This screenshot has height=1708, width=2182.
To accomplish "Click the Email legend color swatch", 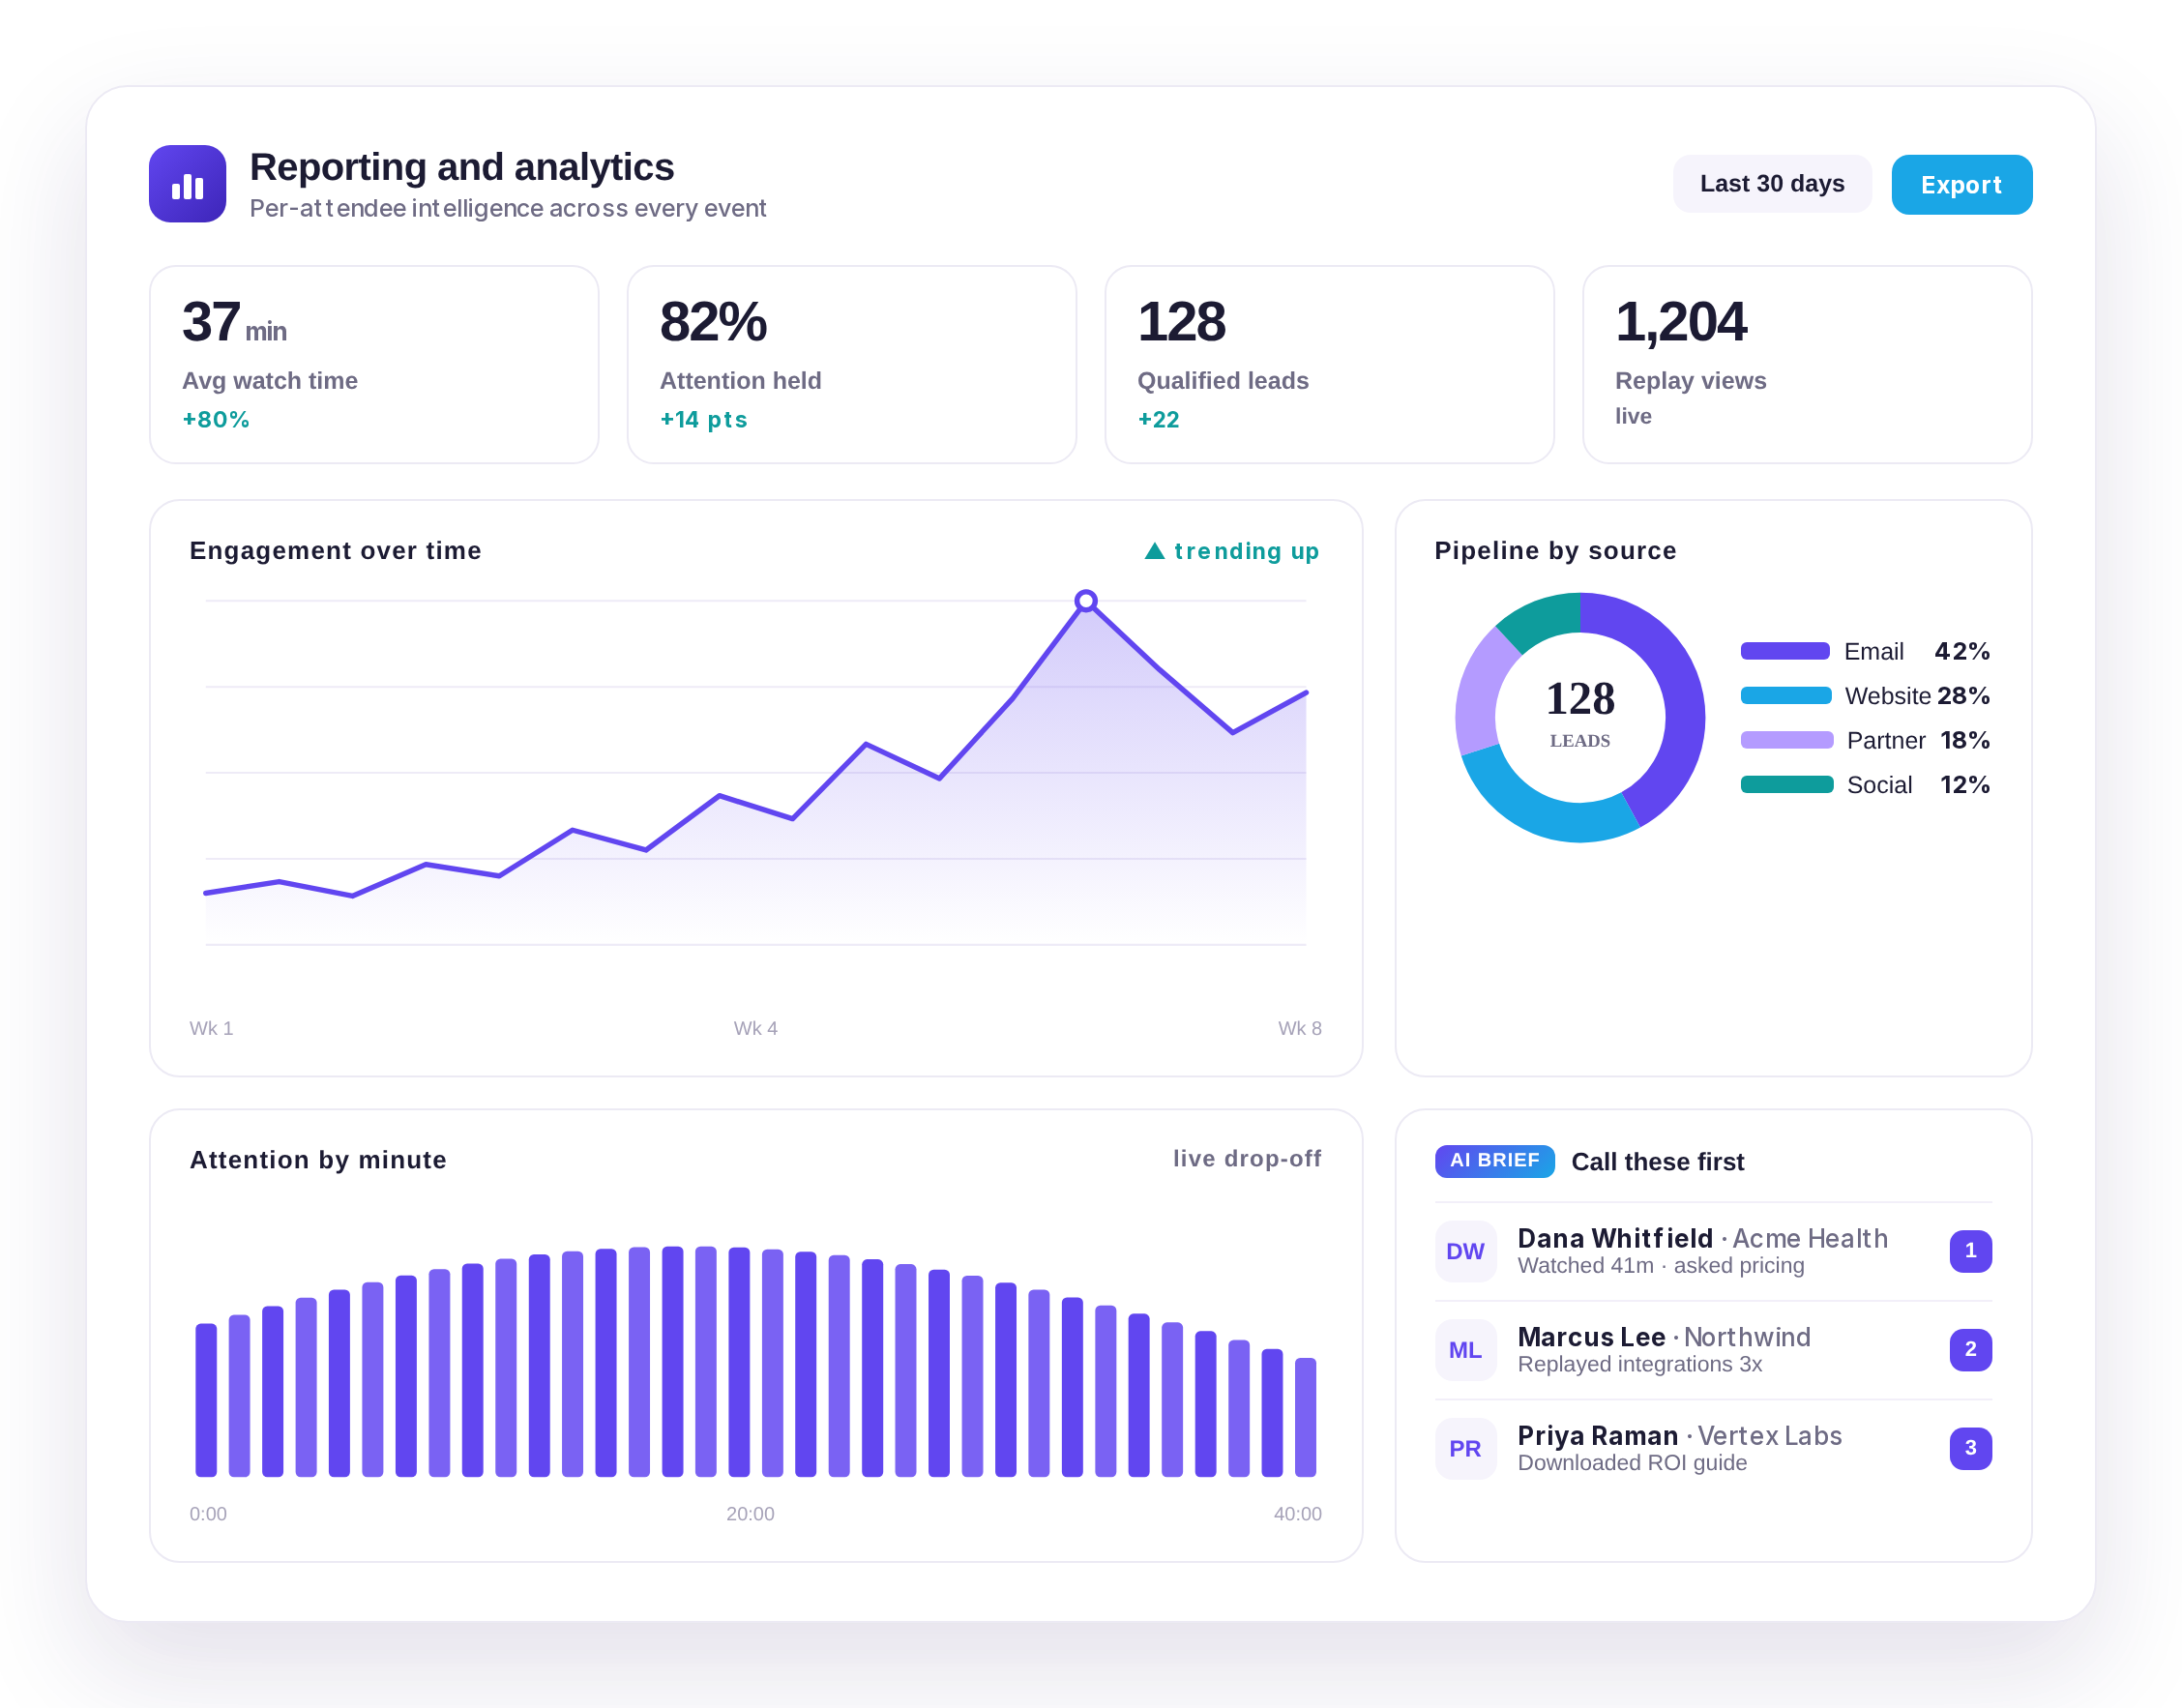I will pos(1784,651).
